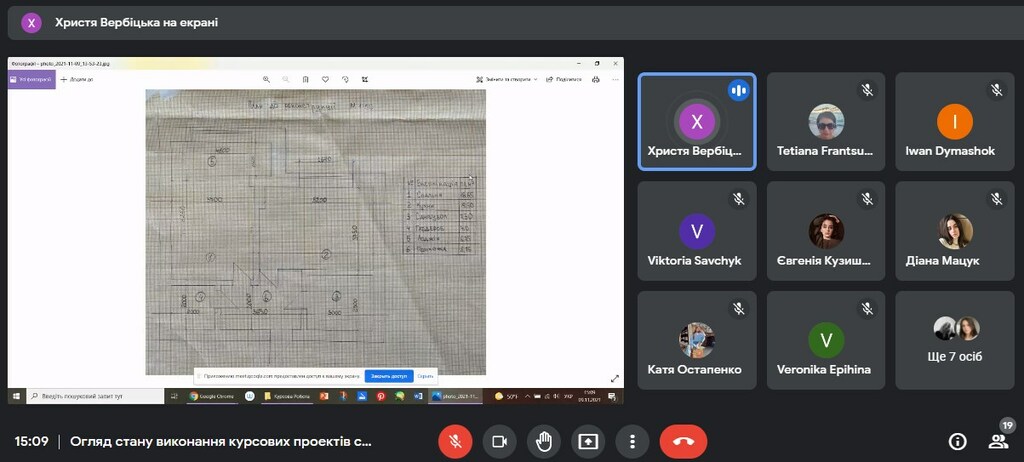Screen dimensions: 1024x462
Task: Click the 'Поділитися' share button
Action: coord(563,79)
